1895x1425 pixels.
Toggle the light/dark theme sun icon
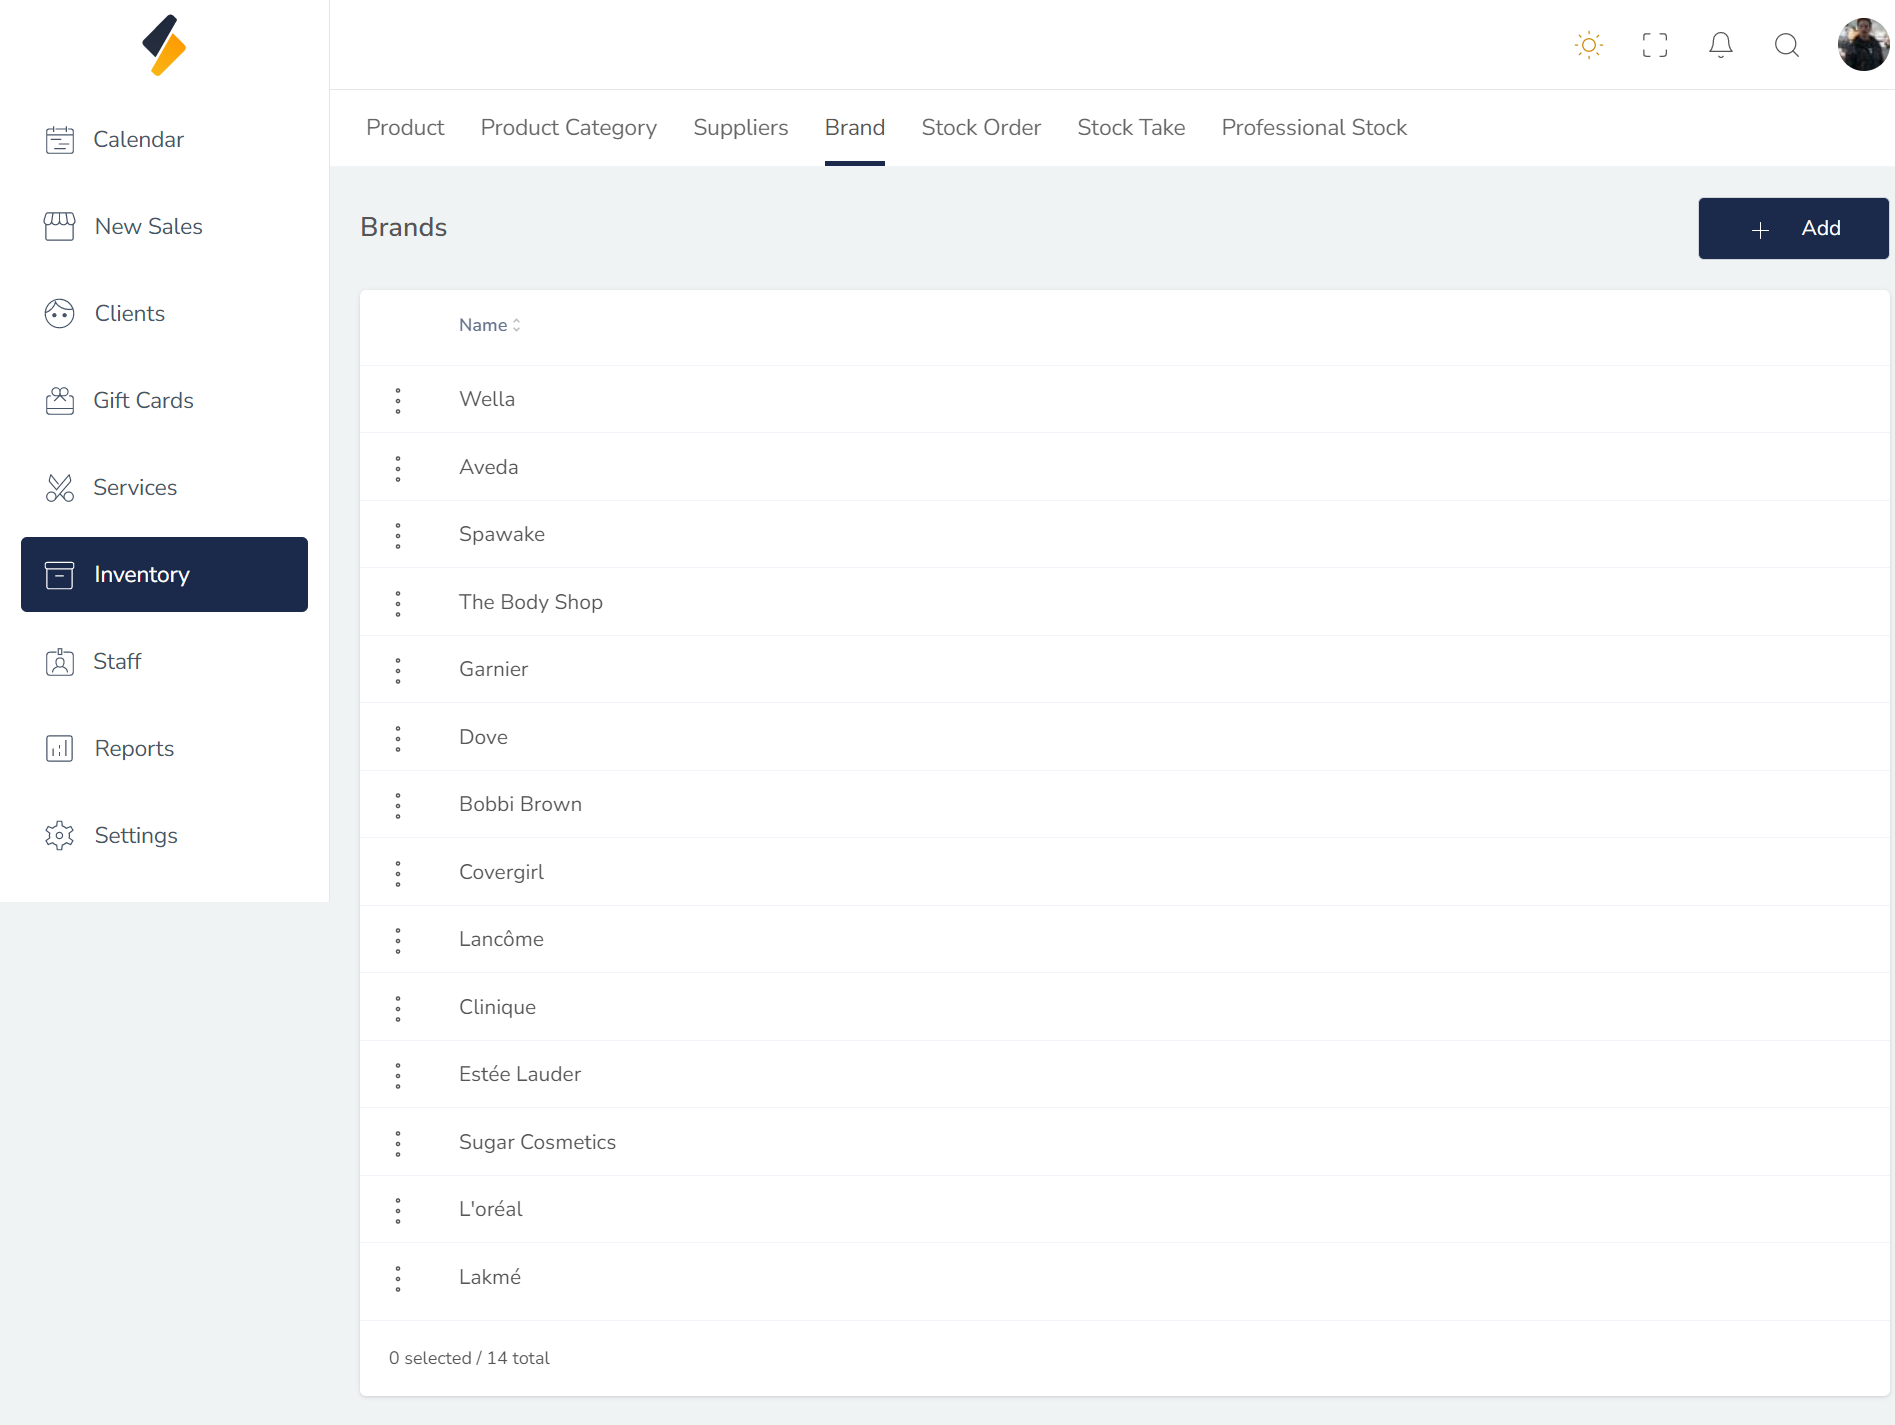(x=1588, y=45)
